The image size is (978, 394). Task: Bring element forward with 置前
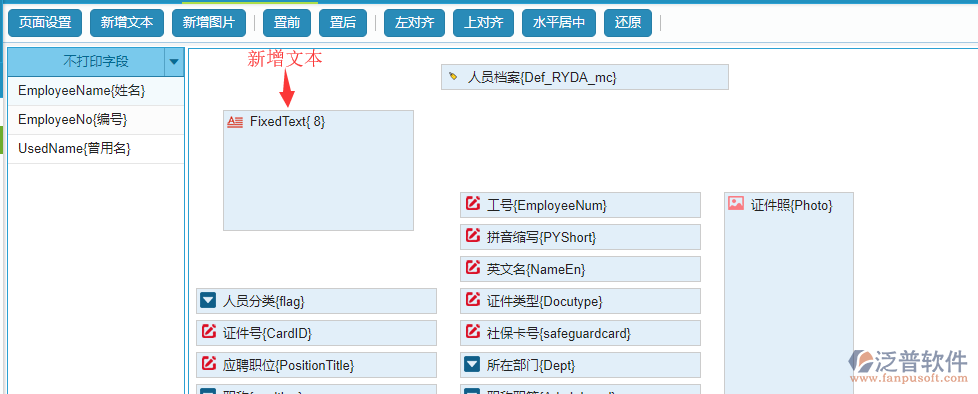point(287,23)
